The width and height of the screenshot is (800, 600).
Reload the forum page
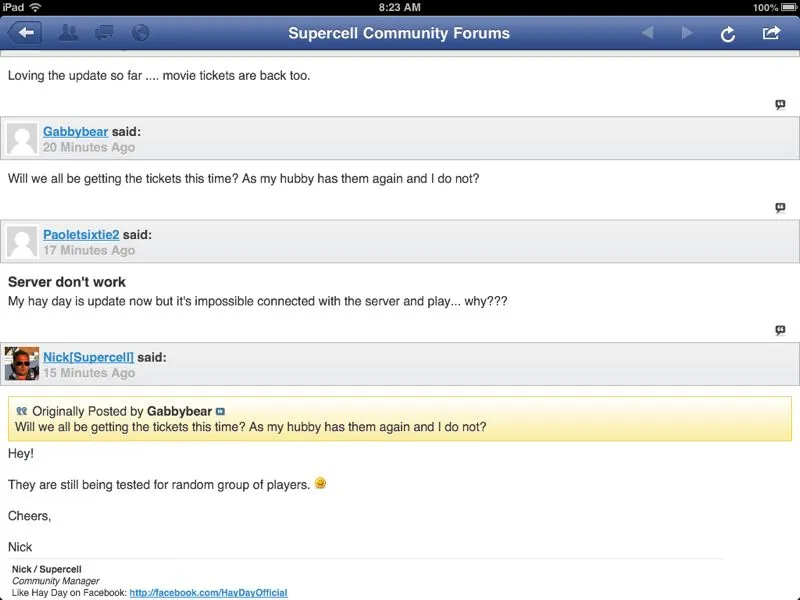(x=728, y=34)
